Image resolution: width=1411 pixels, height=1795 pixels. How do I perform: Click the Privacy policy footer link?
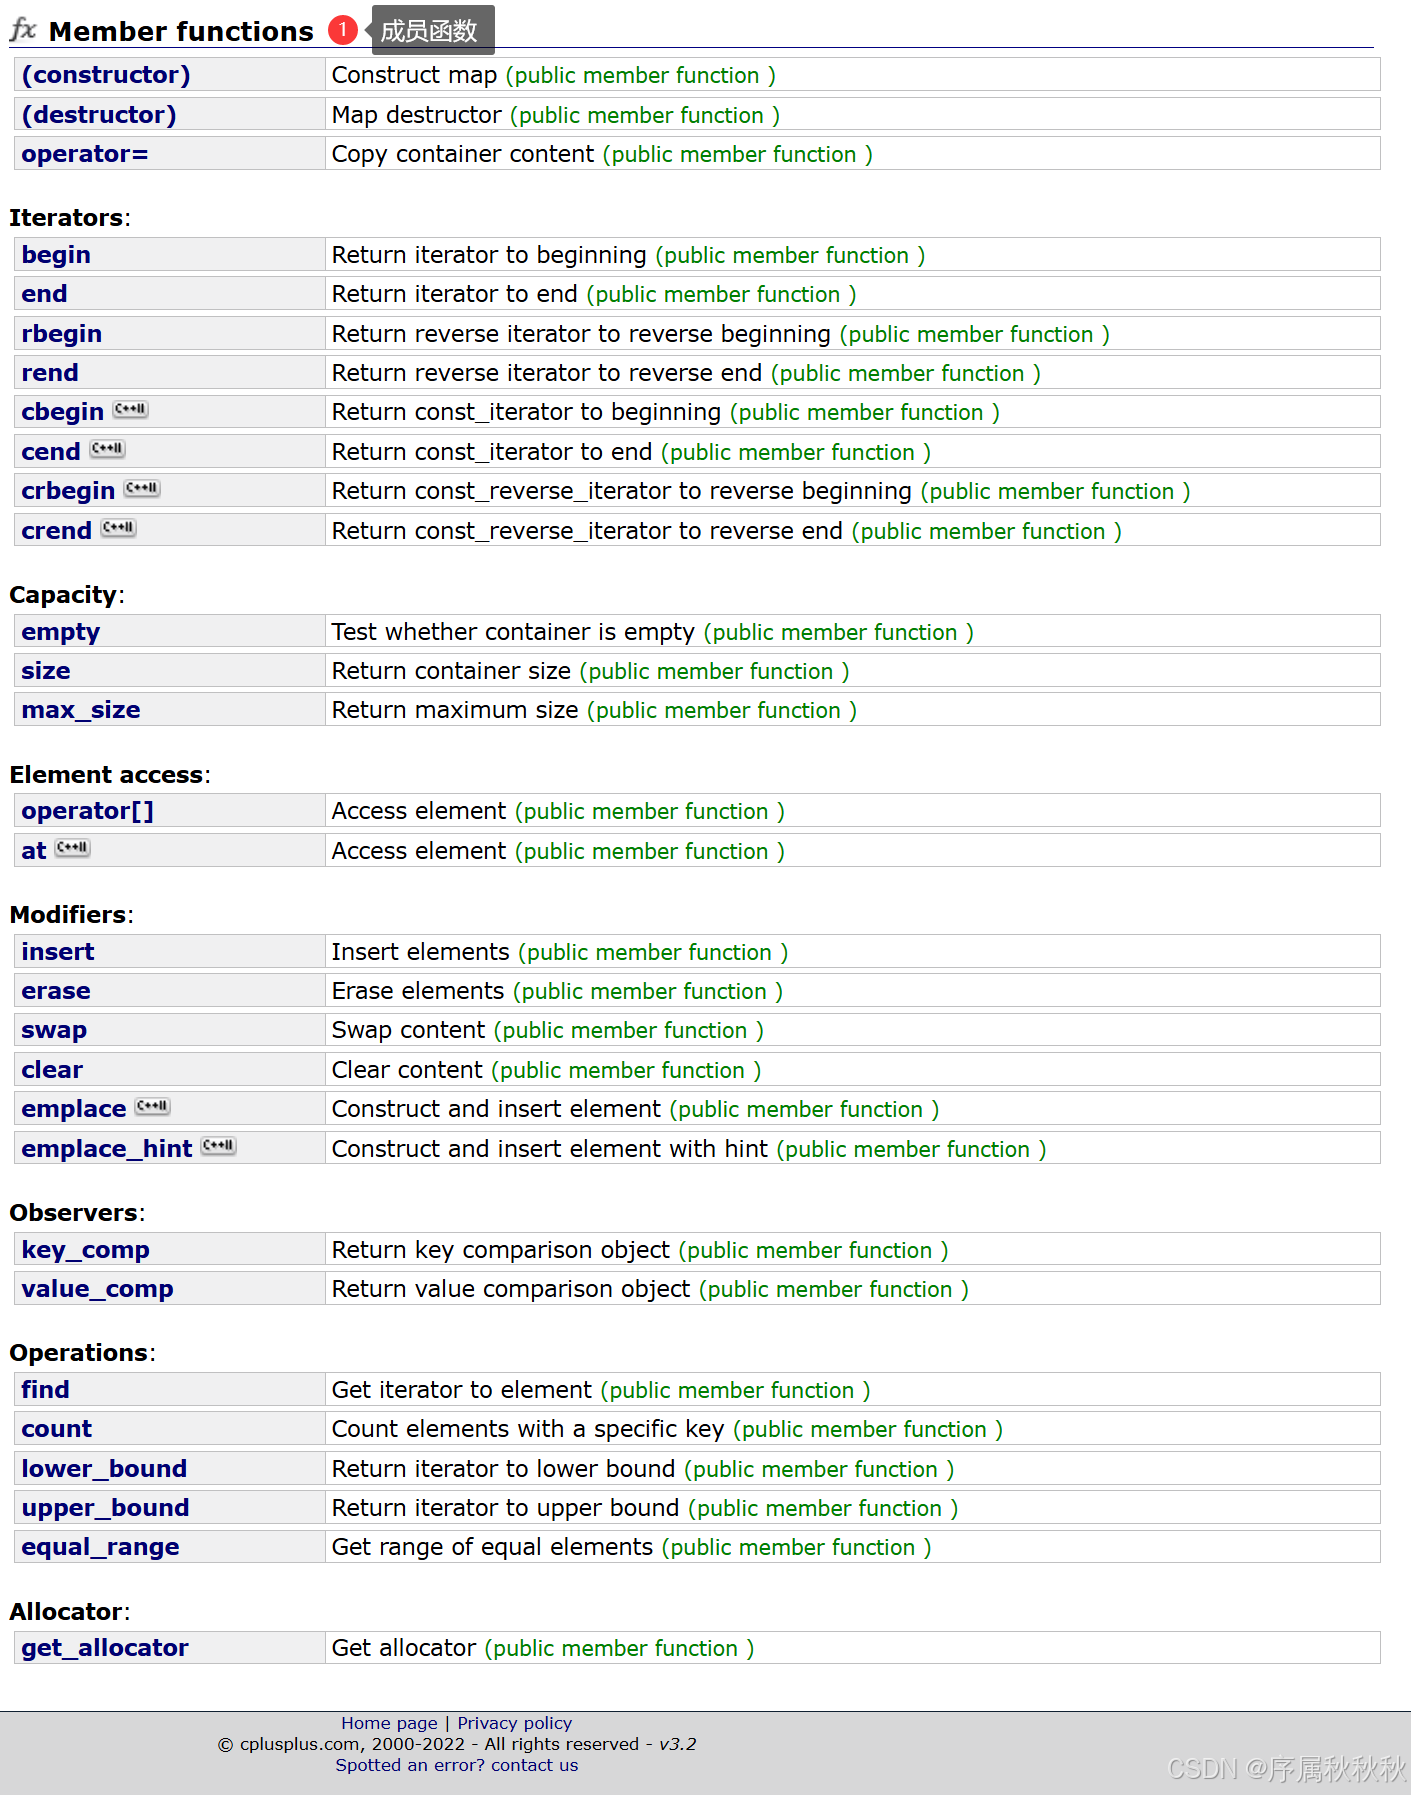(x=514, y=1723)
